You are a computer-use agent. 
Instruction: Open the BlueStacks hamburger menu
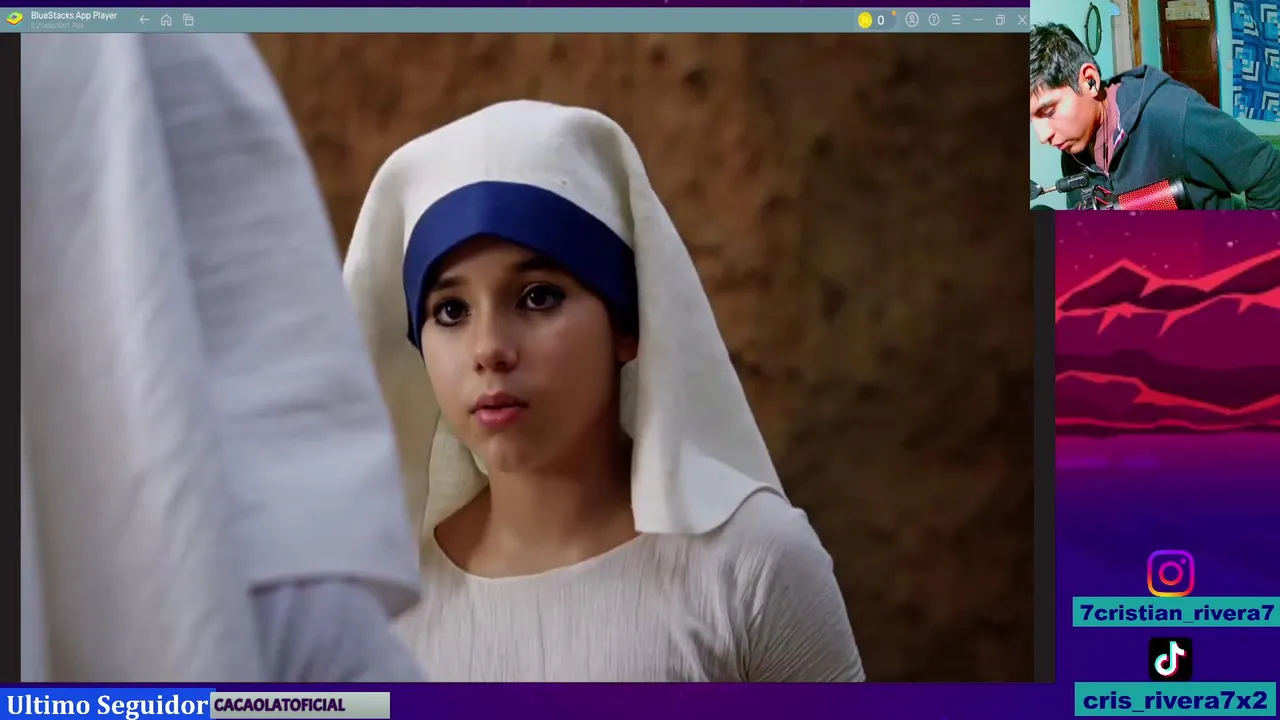(956, 20)
